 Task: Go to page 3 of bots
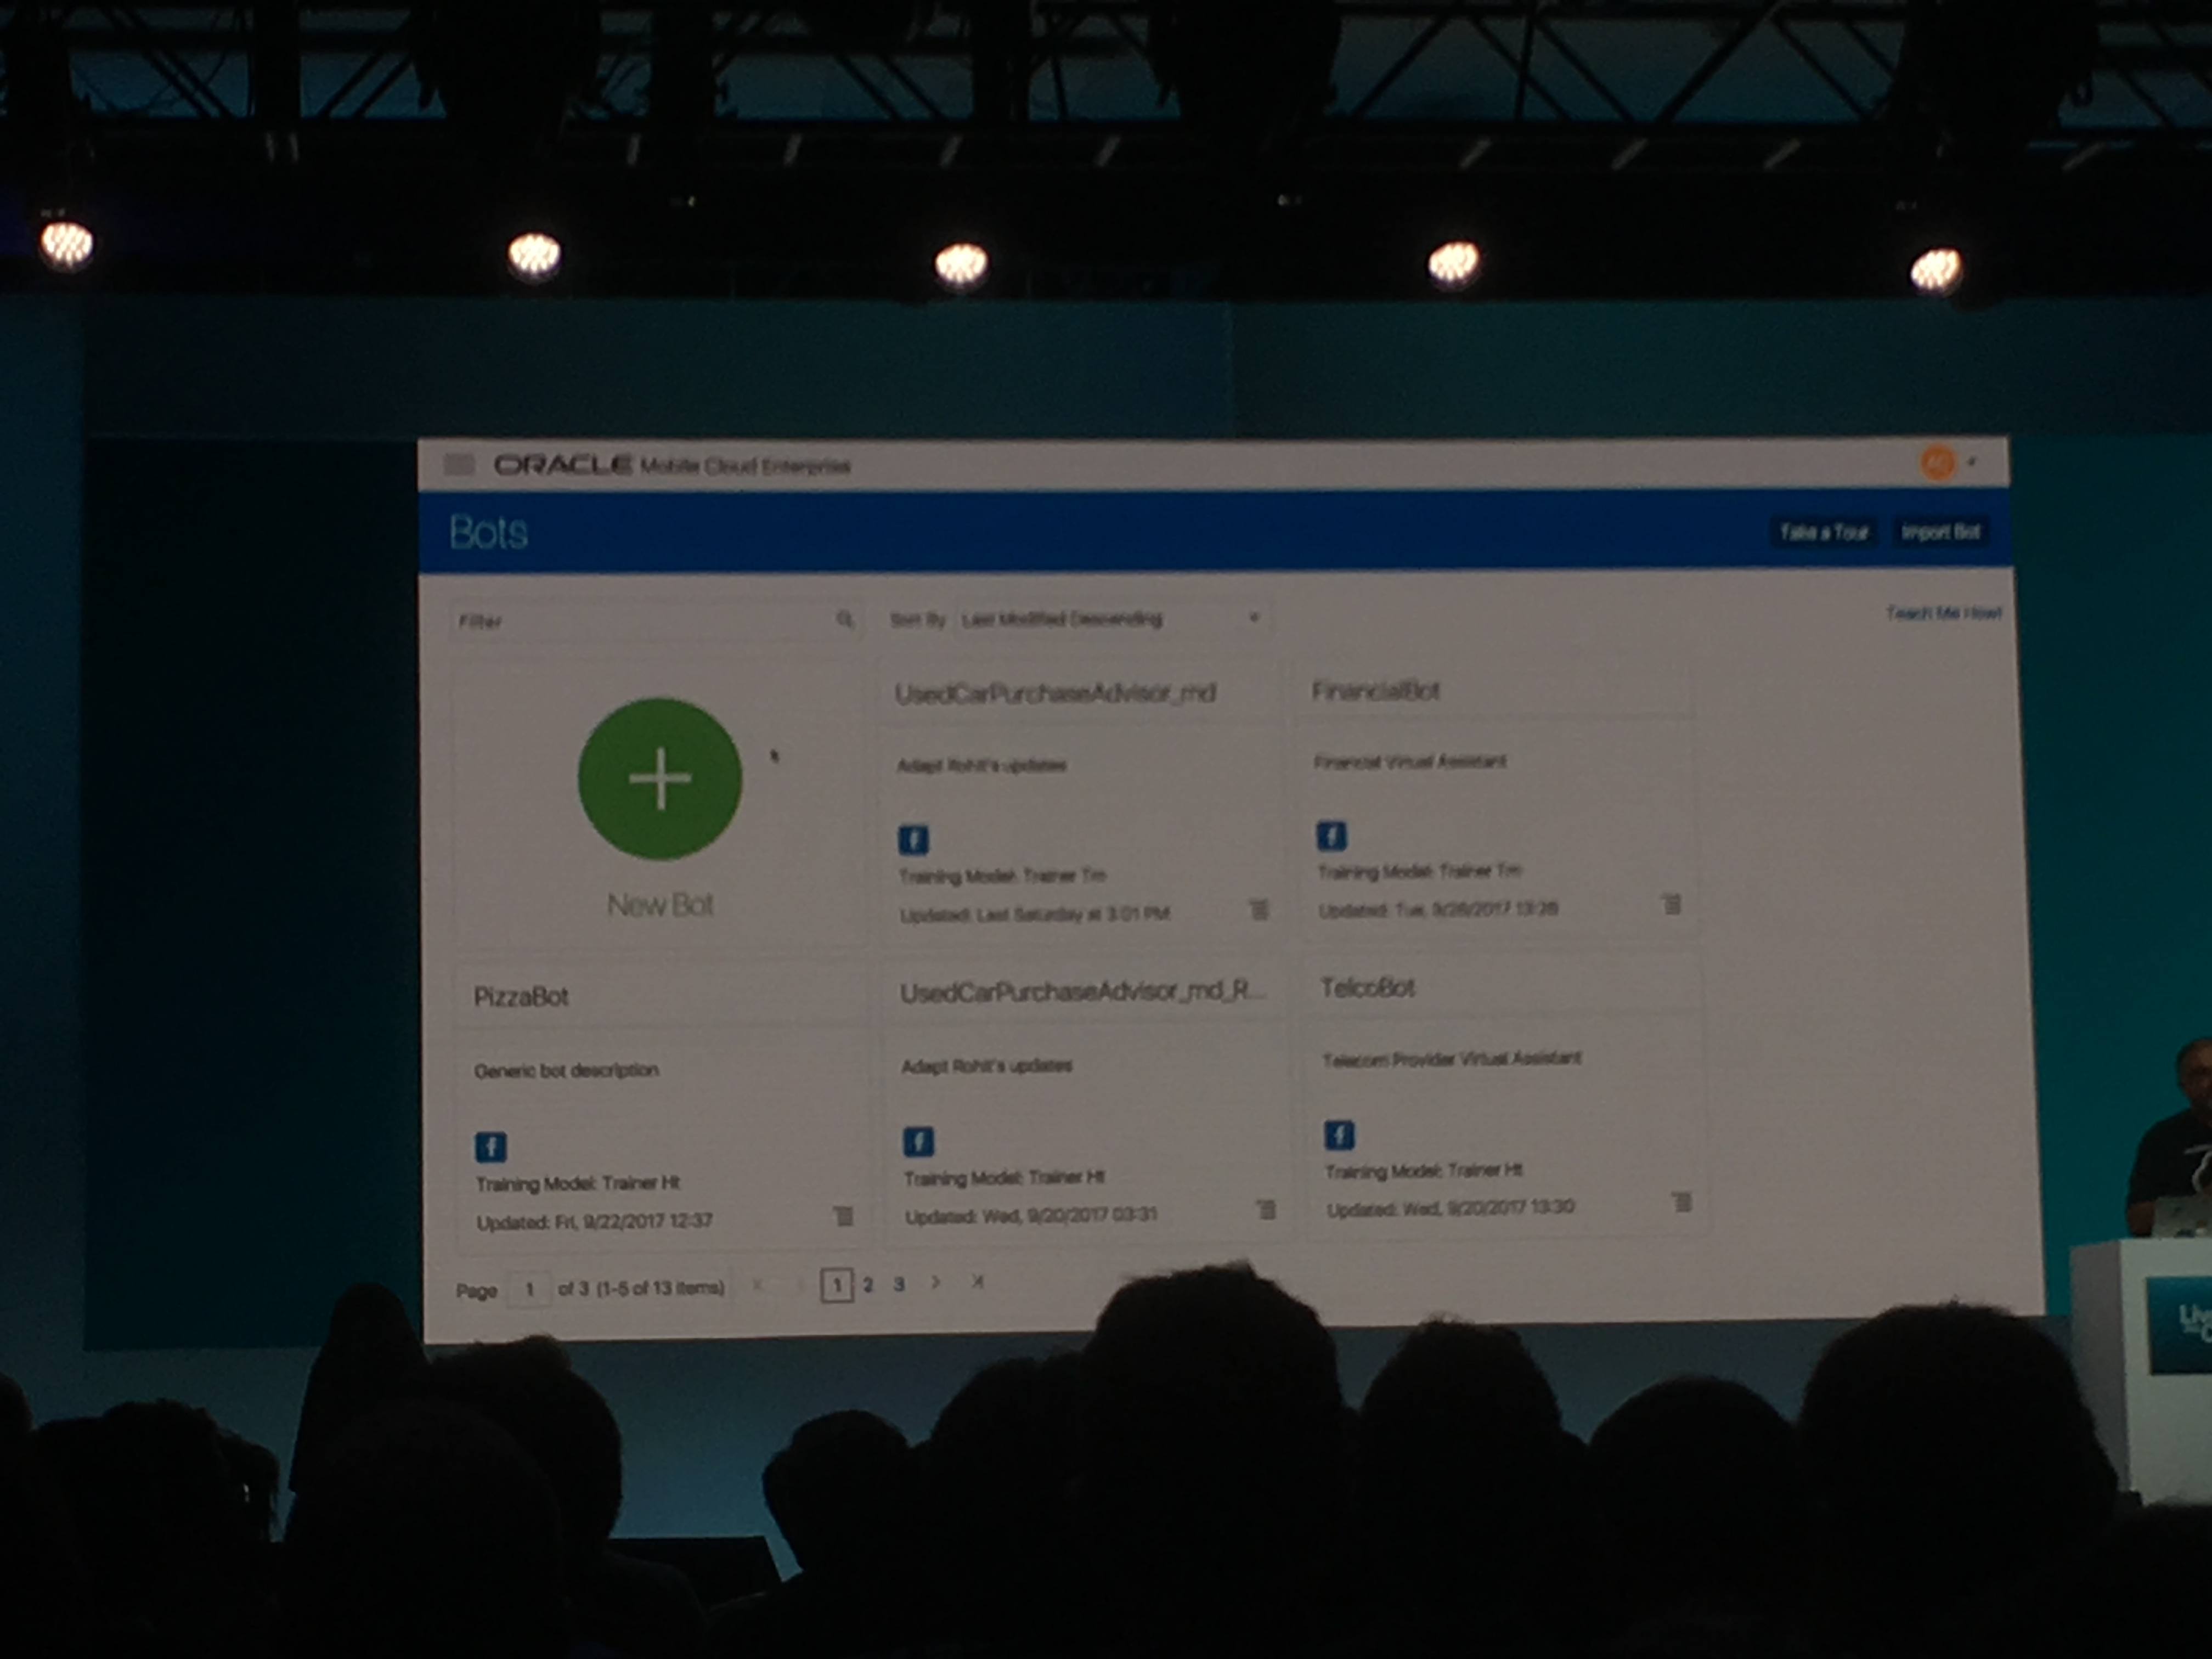click(899, 1284)
